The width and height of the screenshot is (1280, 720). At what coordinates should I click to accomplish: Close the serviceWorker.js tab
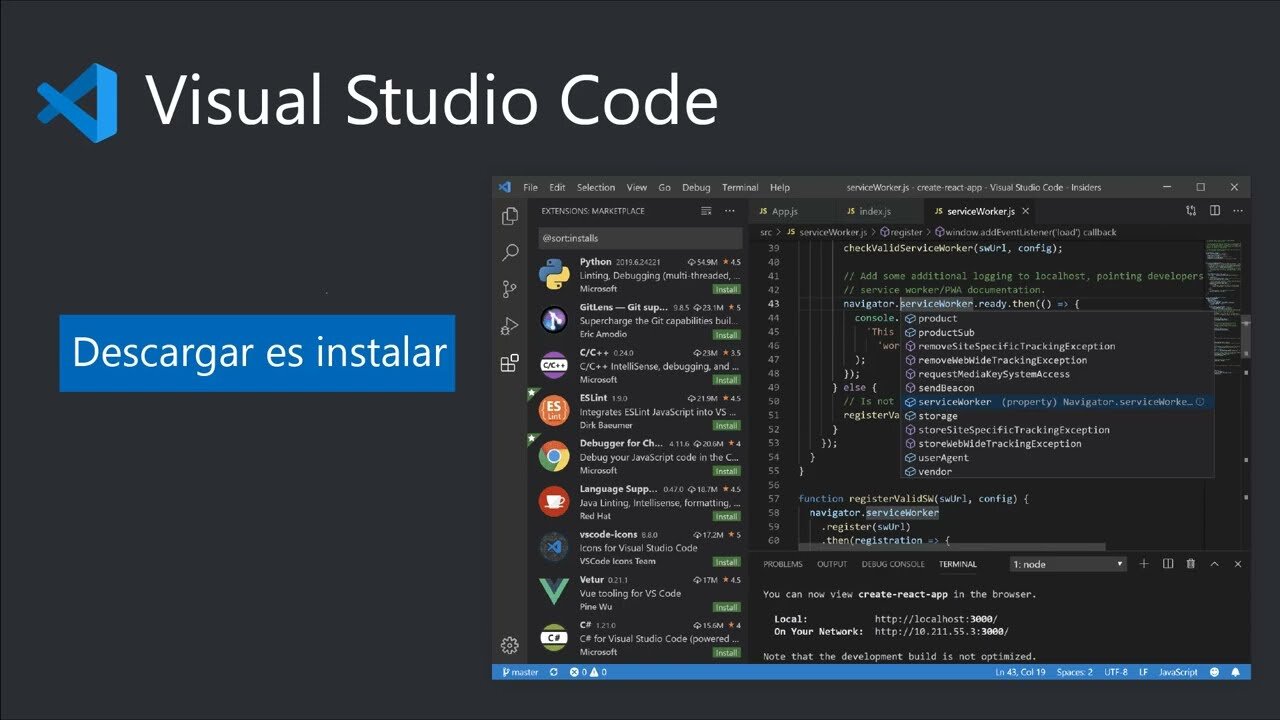[x=1026, y=211]
